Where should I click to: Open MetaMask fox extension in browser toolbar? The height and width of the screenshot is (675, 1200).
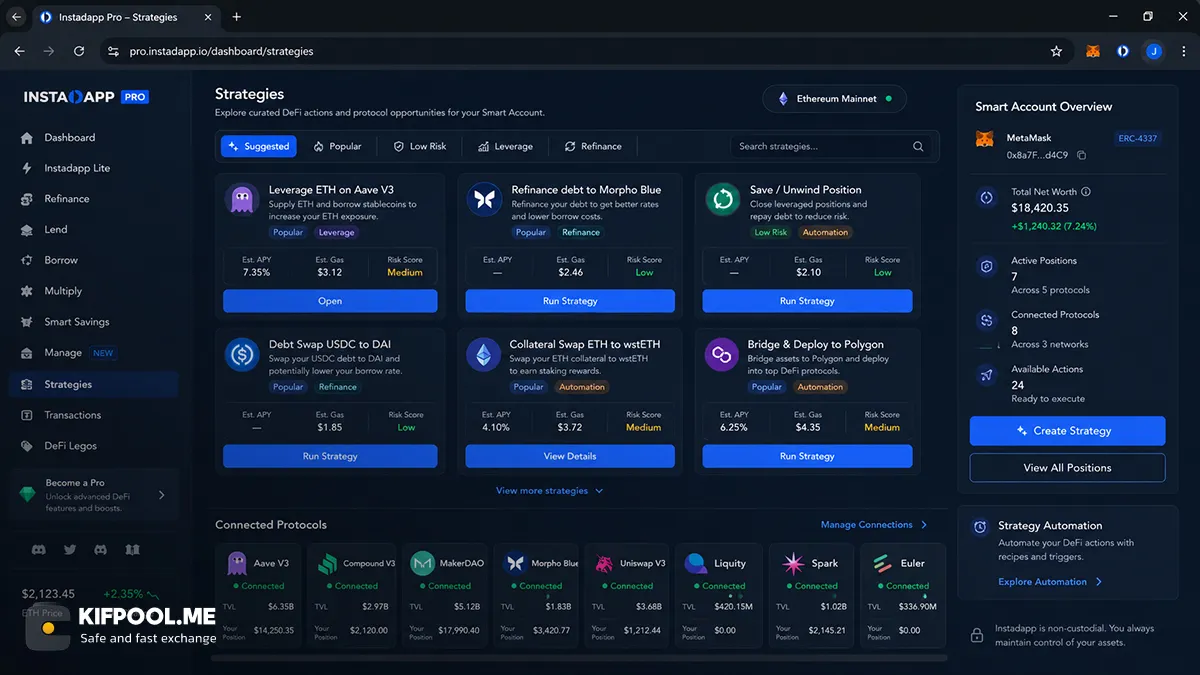1093,51
